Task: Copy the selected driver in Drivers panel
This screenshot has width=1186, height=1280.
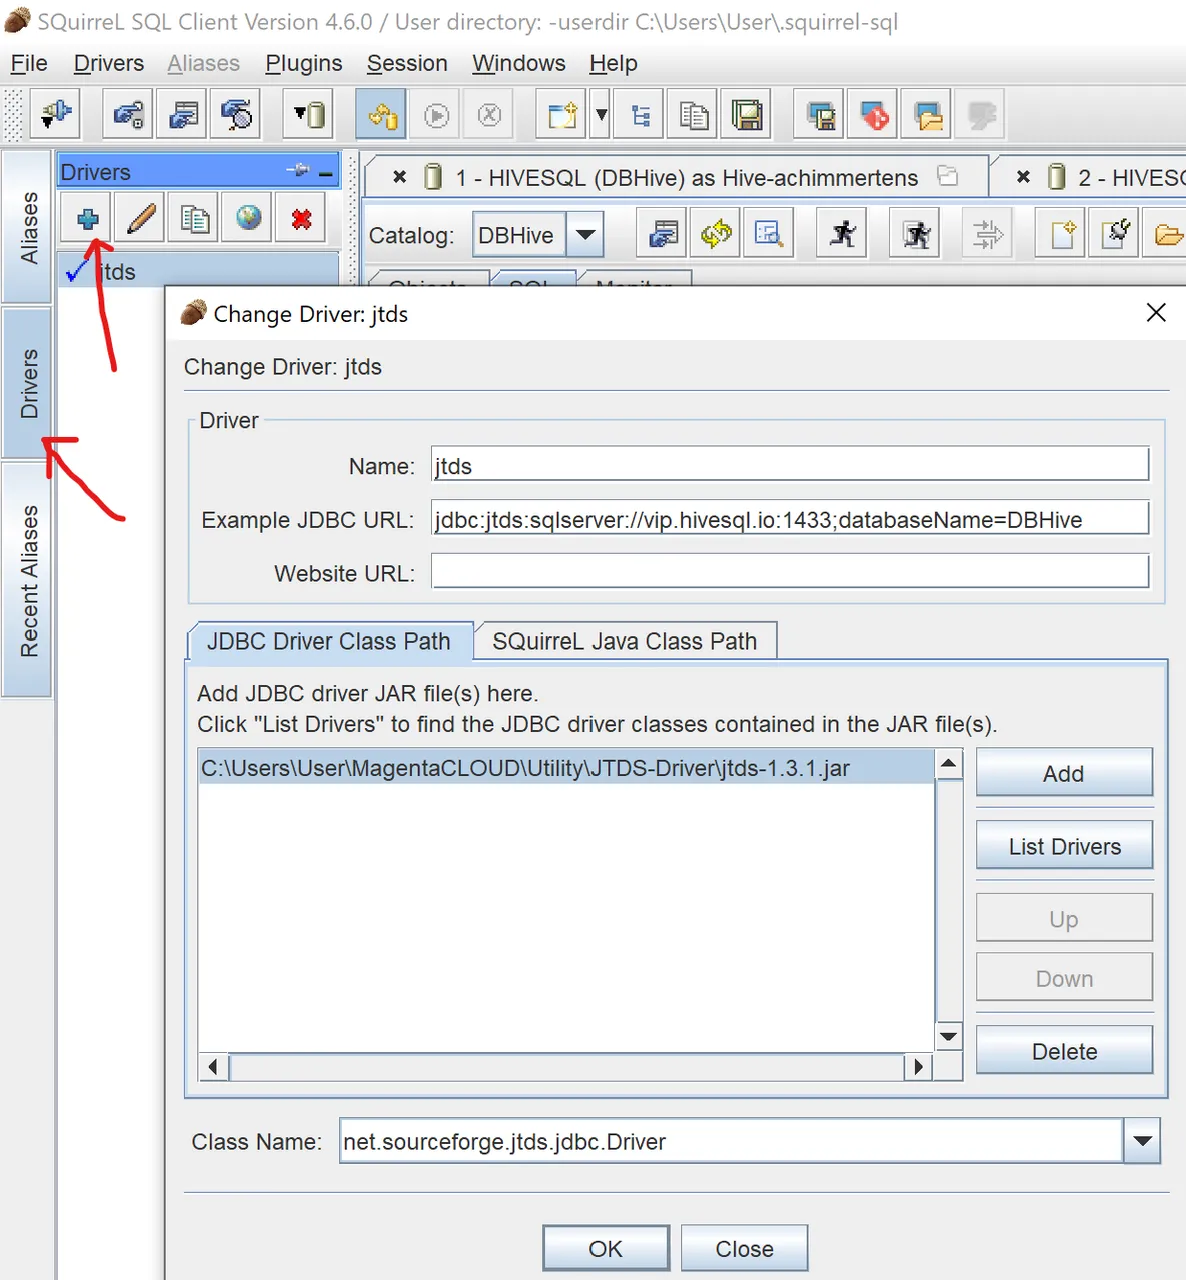Action: point(195,218)
